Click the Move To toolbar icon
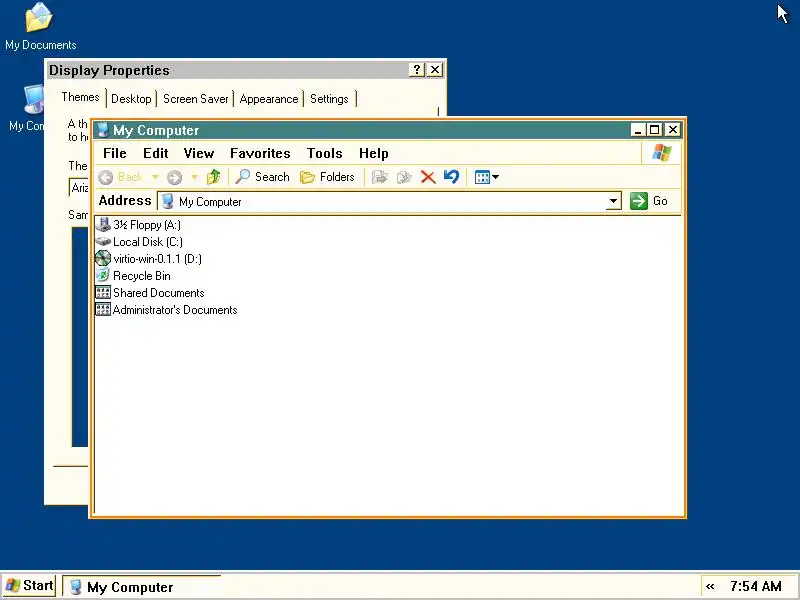Viewport: 800px width, 600px height. click(x=380, y=177)
